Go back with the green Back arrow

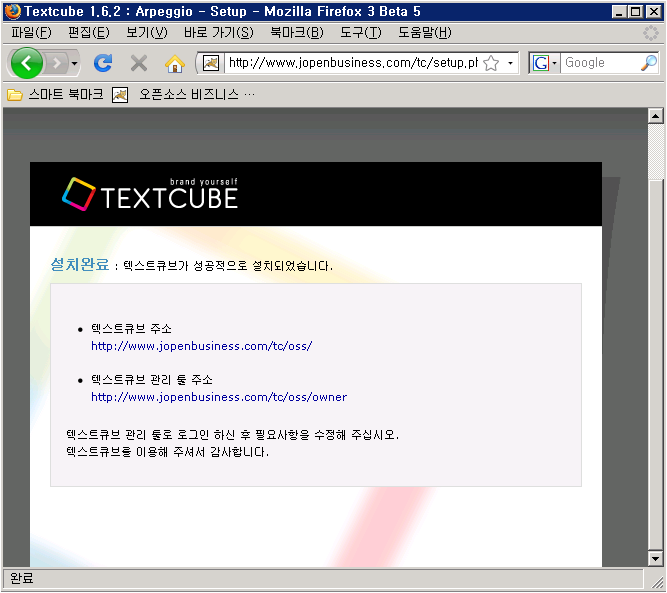(x=26, y=63)
